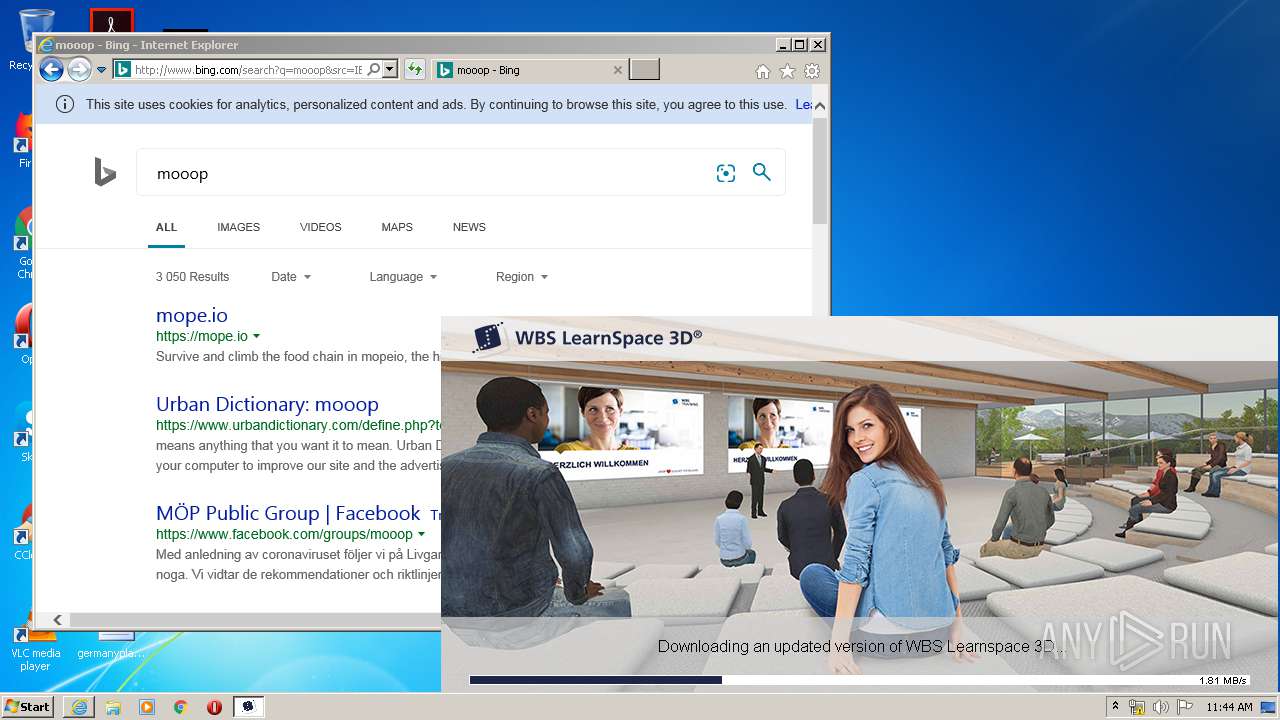Switch to the VIDEOS tab
Viewport: 1280px width, 720px height.
[x=320, y=227]
